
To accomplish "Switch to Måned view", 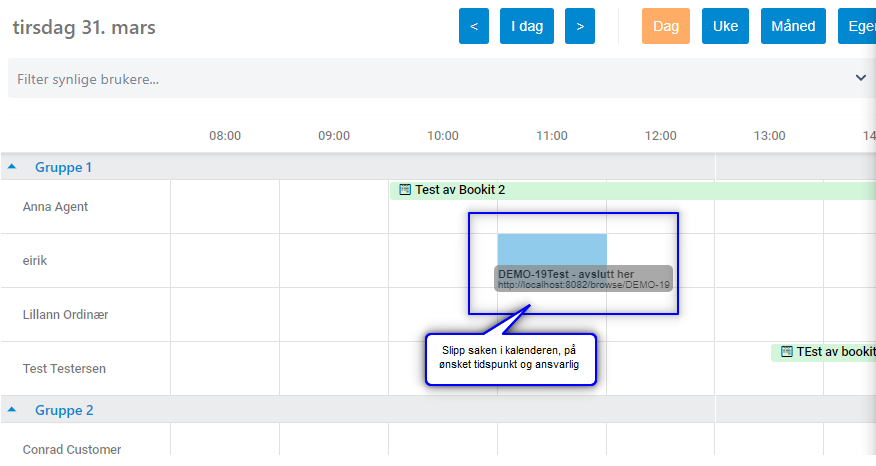I will tap(793, 26).
